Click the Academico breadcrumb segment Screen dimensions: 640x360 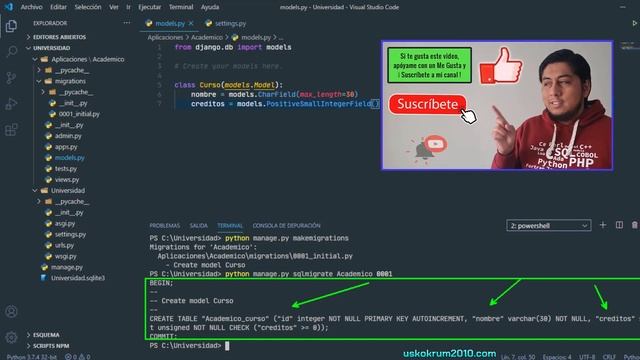pos(207,37)
